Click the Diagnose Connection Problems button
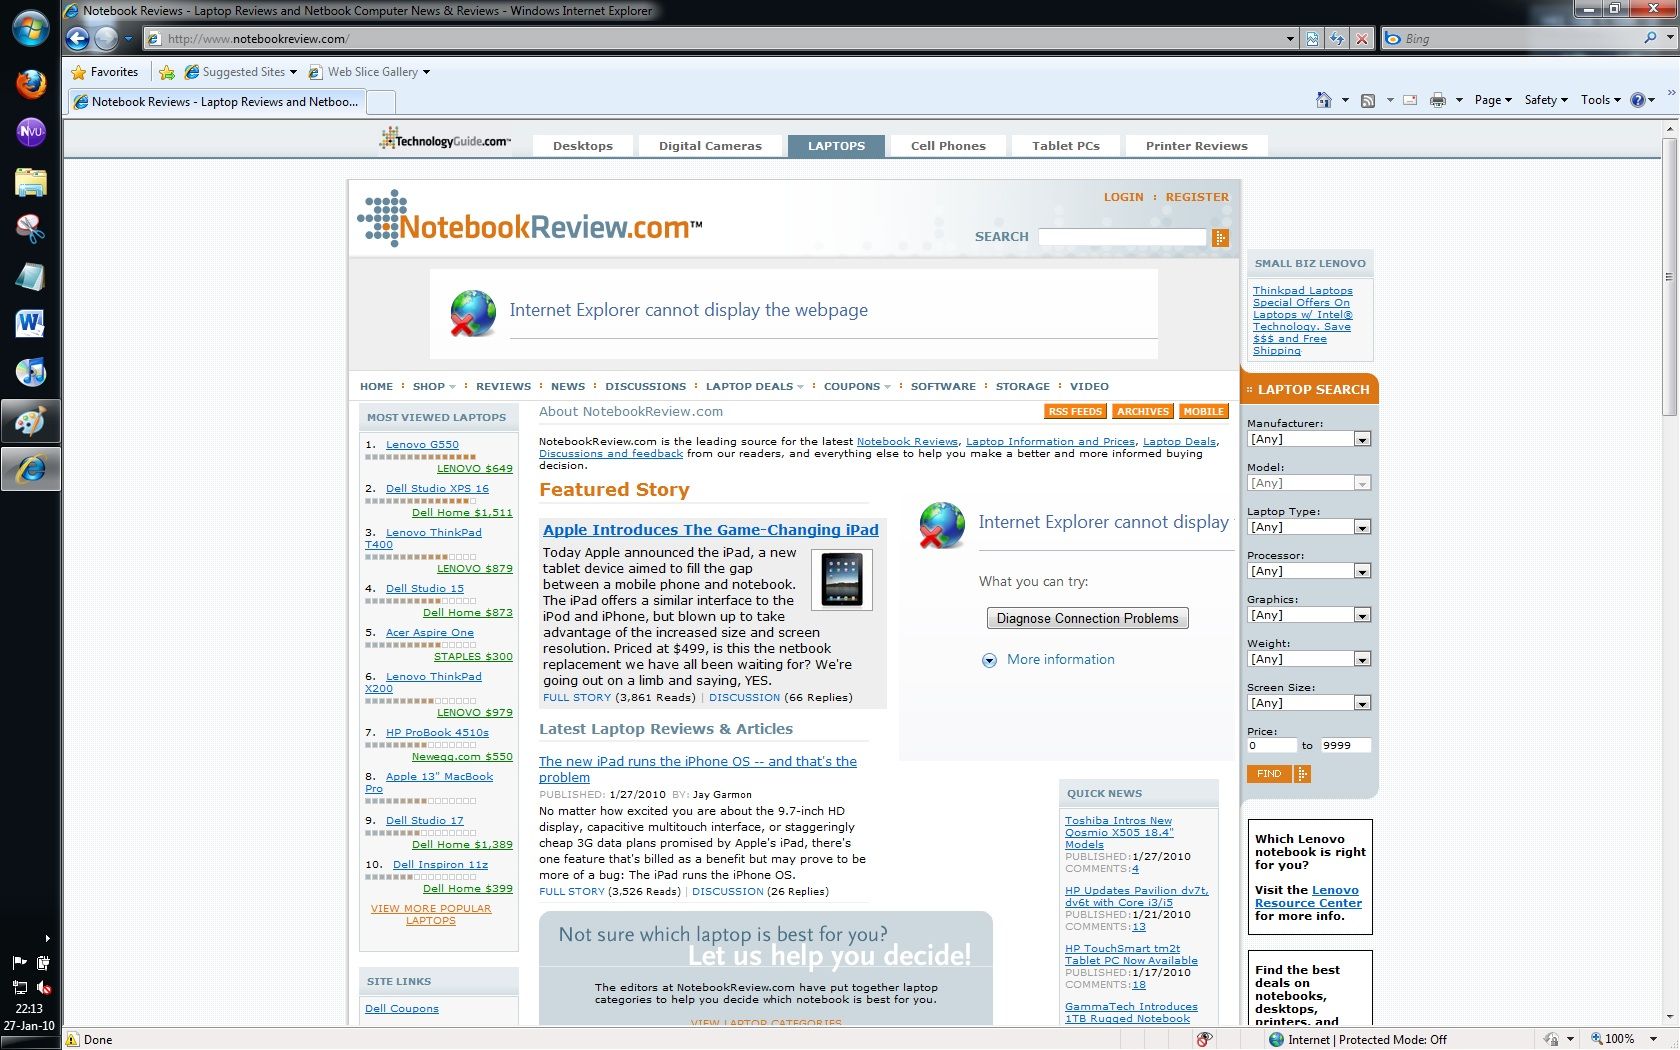 [1087, 619]
